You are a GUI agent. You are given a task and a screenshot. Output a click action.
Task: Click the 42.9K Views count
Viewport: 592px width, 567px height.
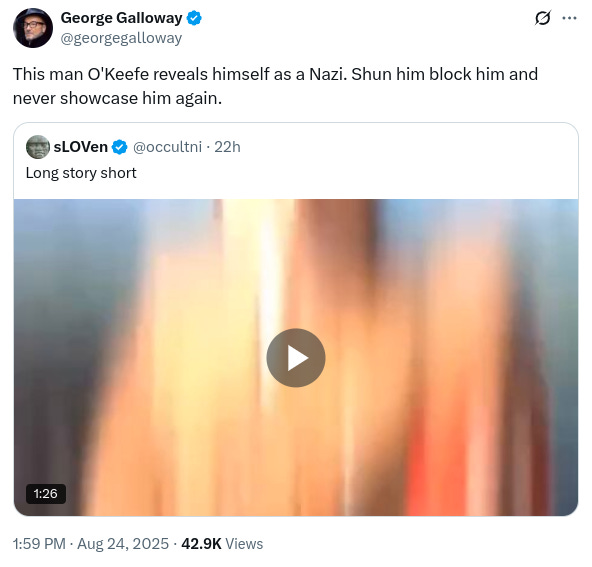[x=222, y=544]
